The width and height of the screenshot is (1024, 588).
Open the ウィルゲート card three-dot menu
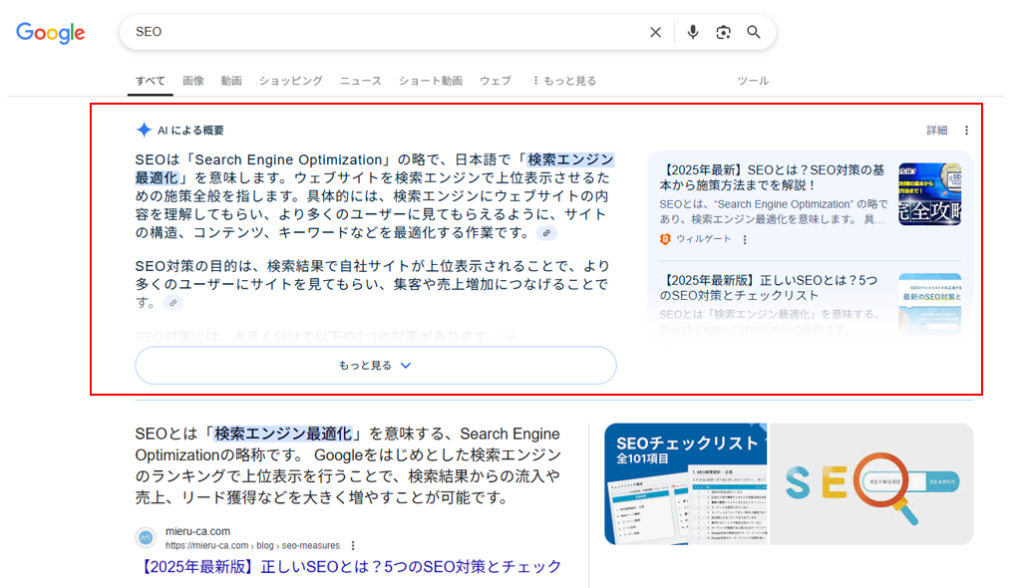pos(744,240)
